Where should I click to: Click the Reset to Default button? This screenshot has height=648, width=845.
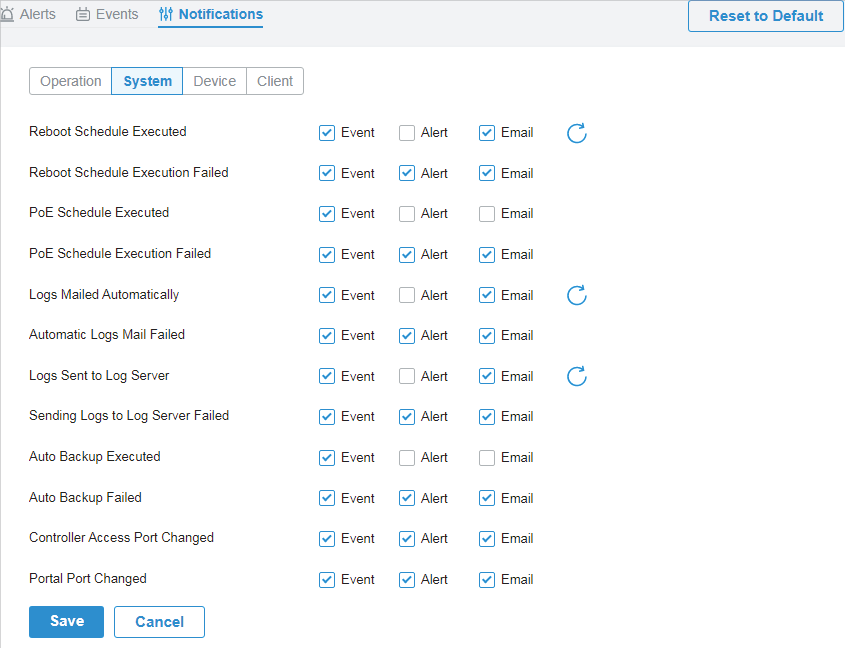click(766, 16)
